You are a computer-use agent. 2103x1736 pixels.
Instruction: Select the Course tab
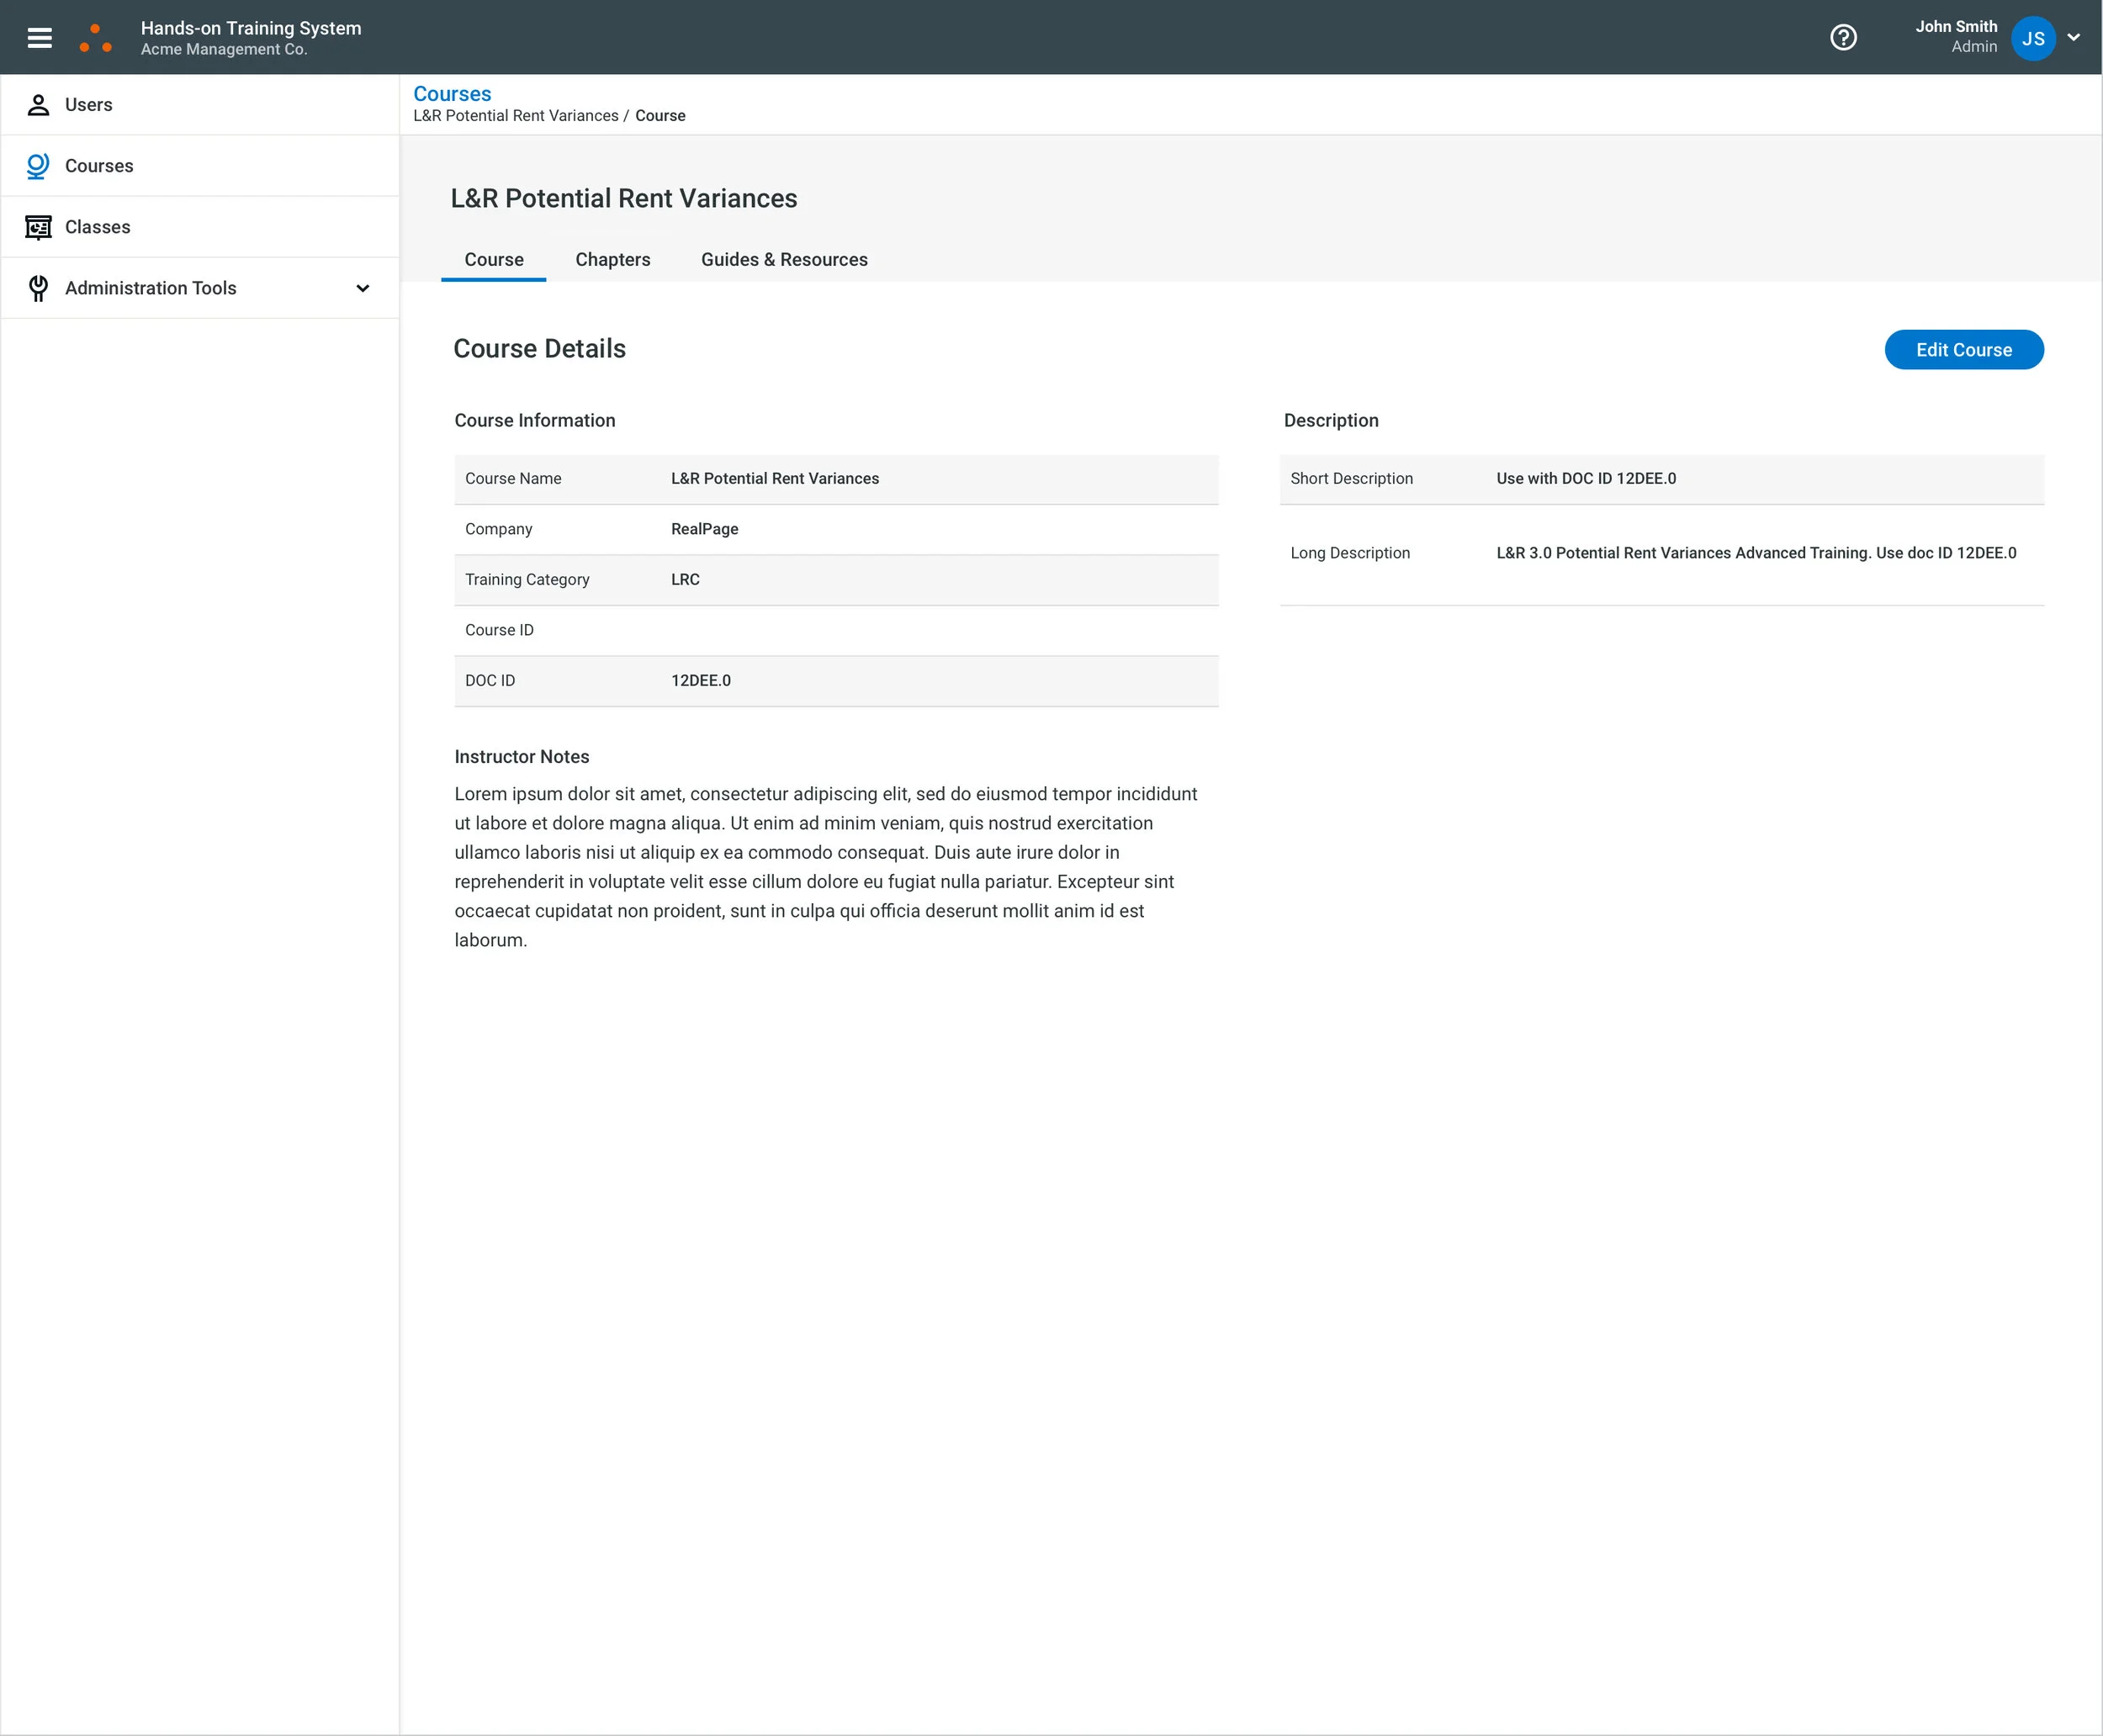pos(493,260)
